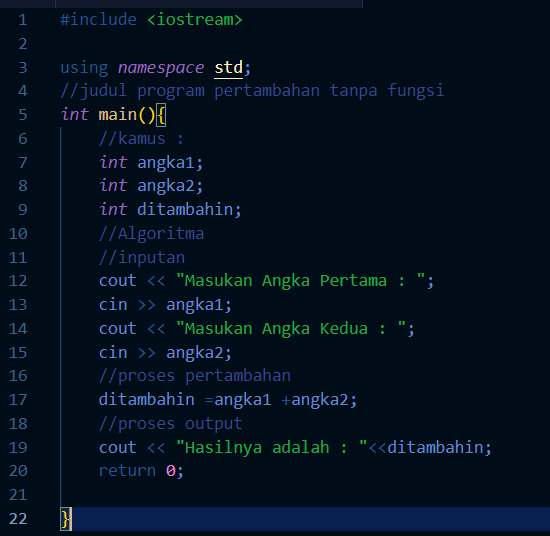Click the #include directive on line 1
550x536 pixels.
tap(98, 20)
